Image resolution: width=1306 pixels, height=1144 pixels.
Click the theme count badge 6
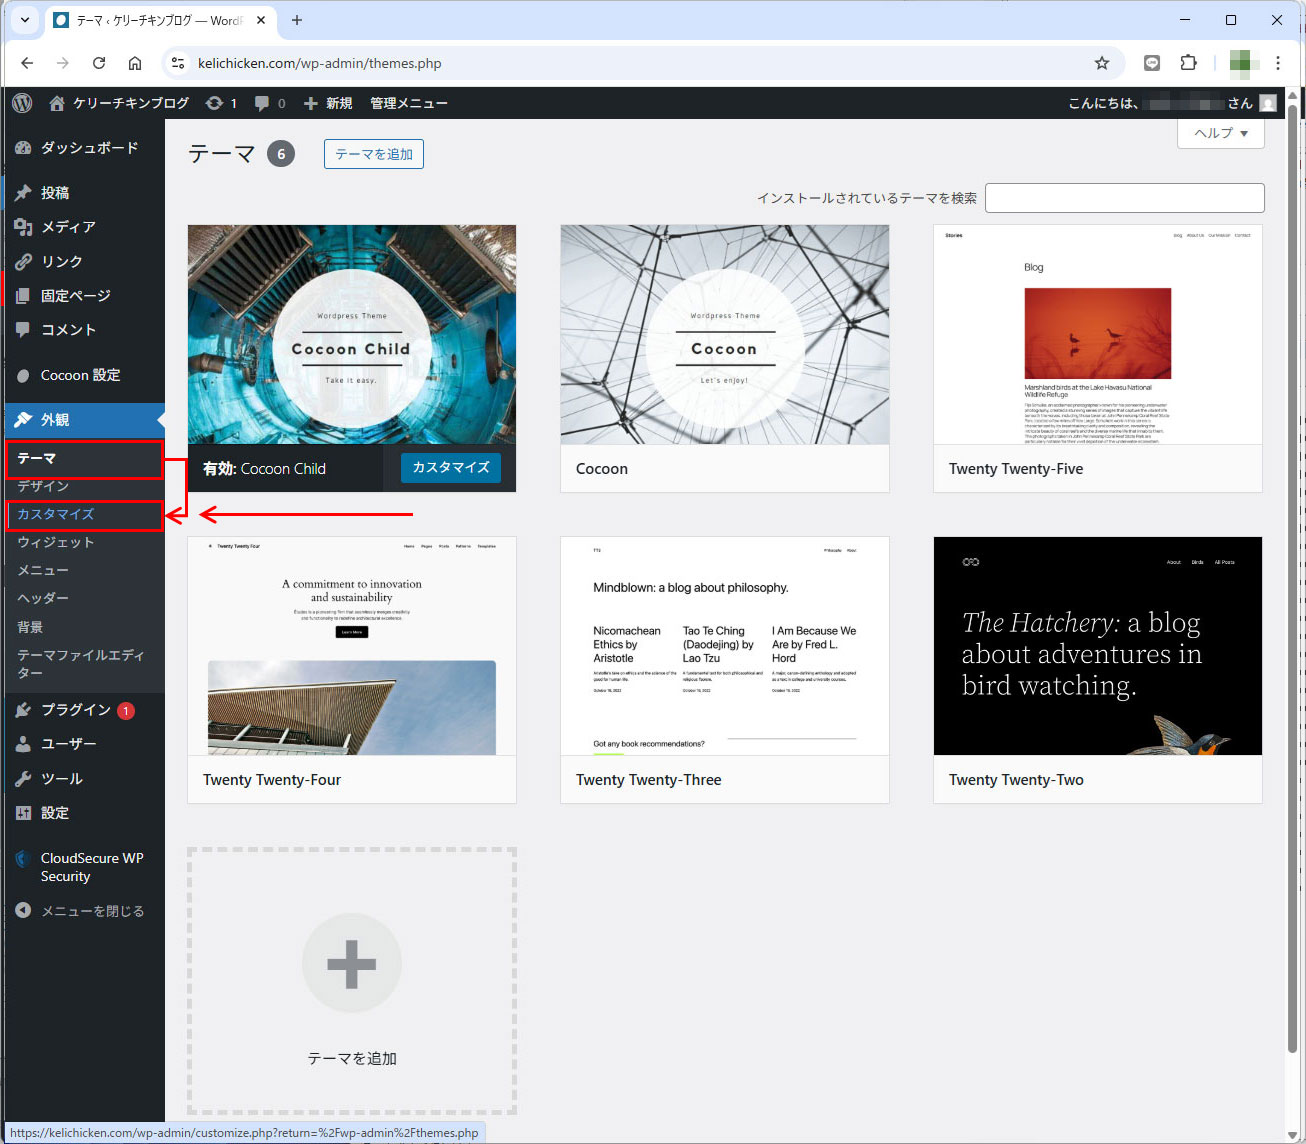281,154
